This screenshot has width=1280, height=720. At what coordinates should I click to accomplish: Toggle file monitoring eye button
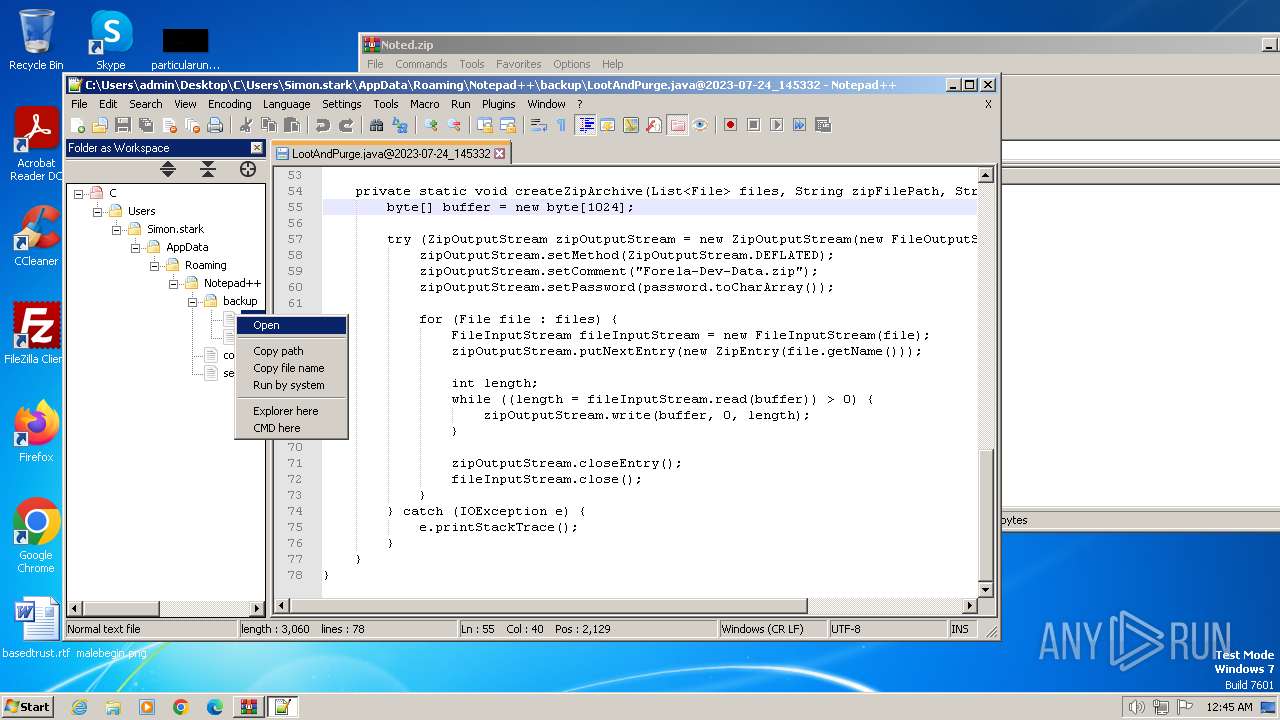(700, 125)
